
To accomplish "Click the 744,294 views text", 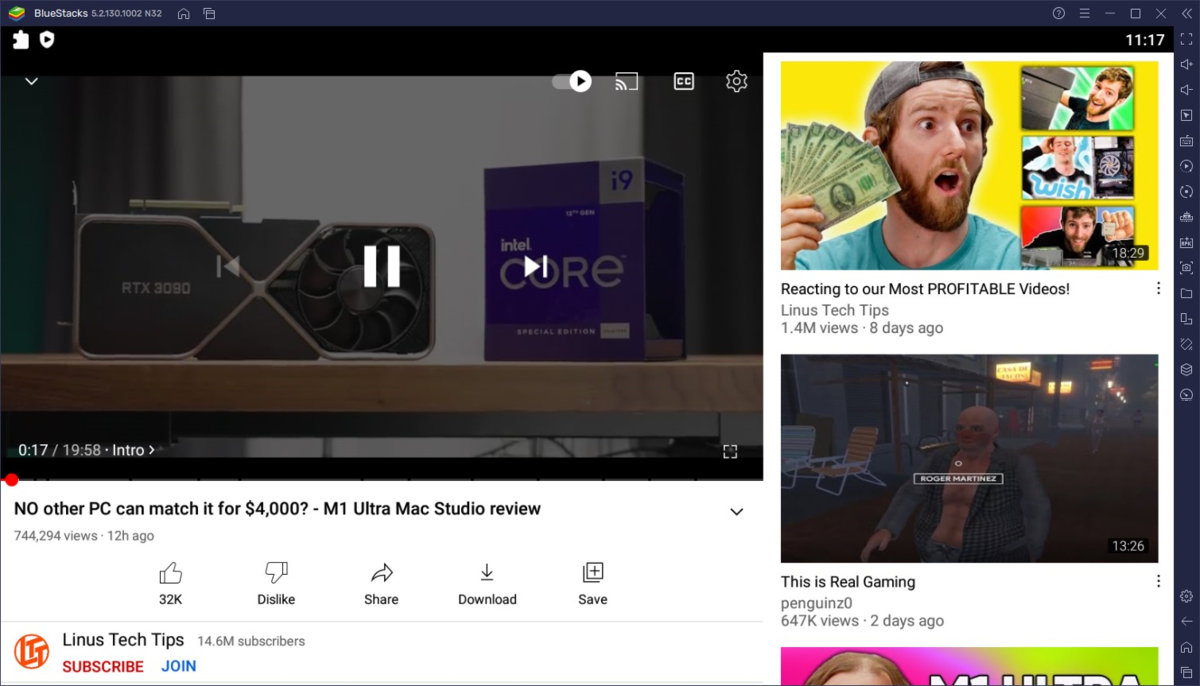I will (55, 536).
